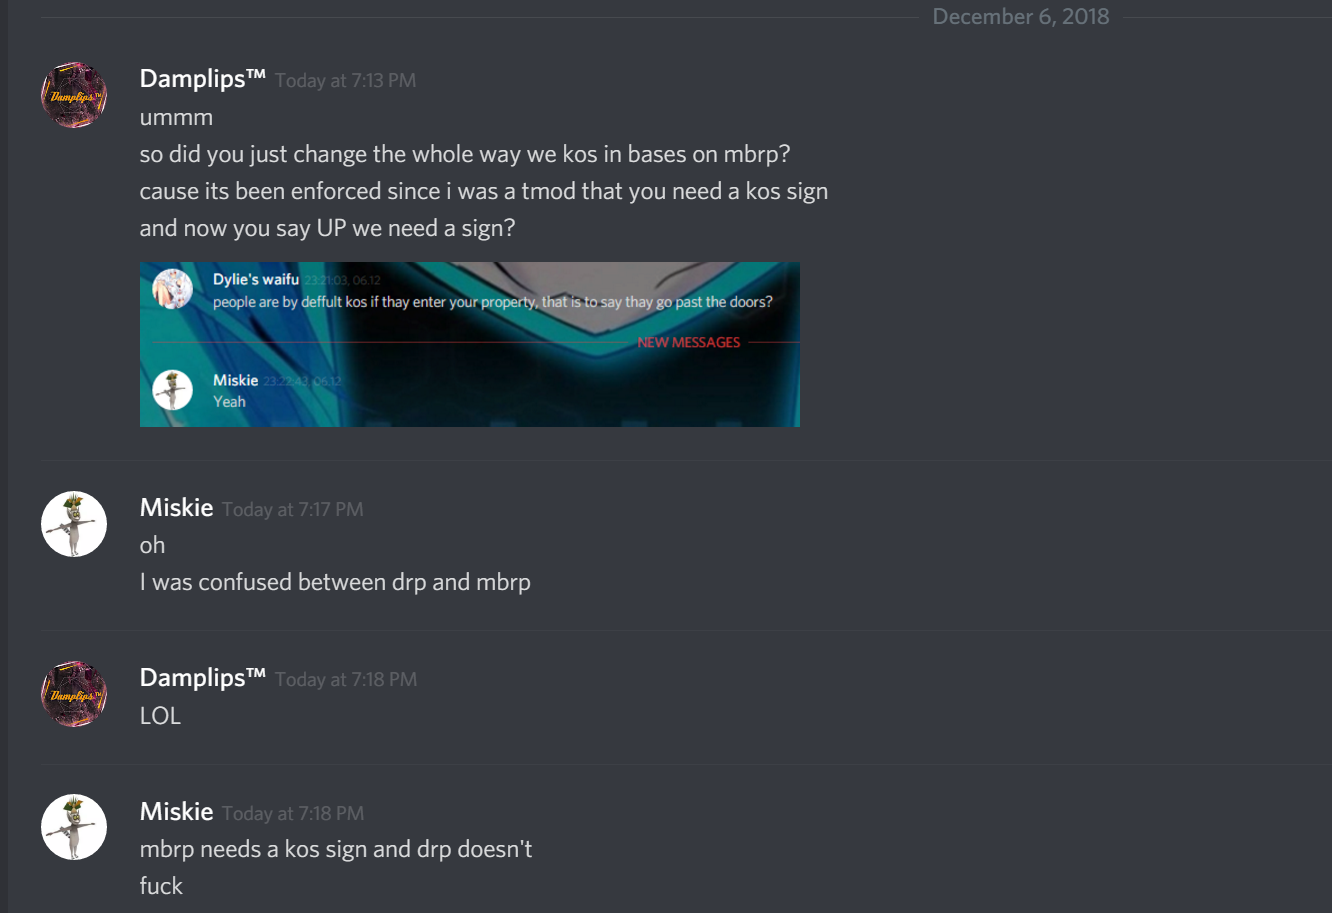
Task: Select Damplips avatar next to the LOL message
Action: click(74, 694)
